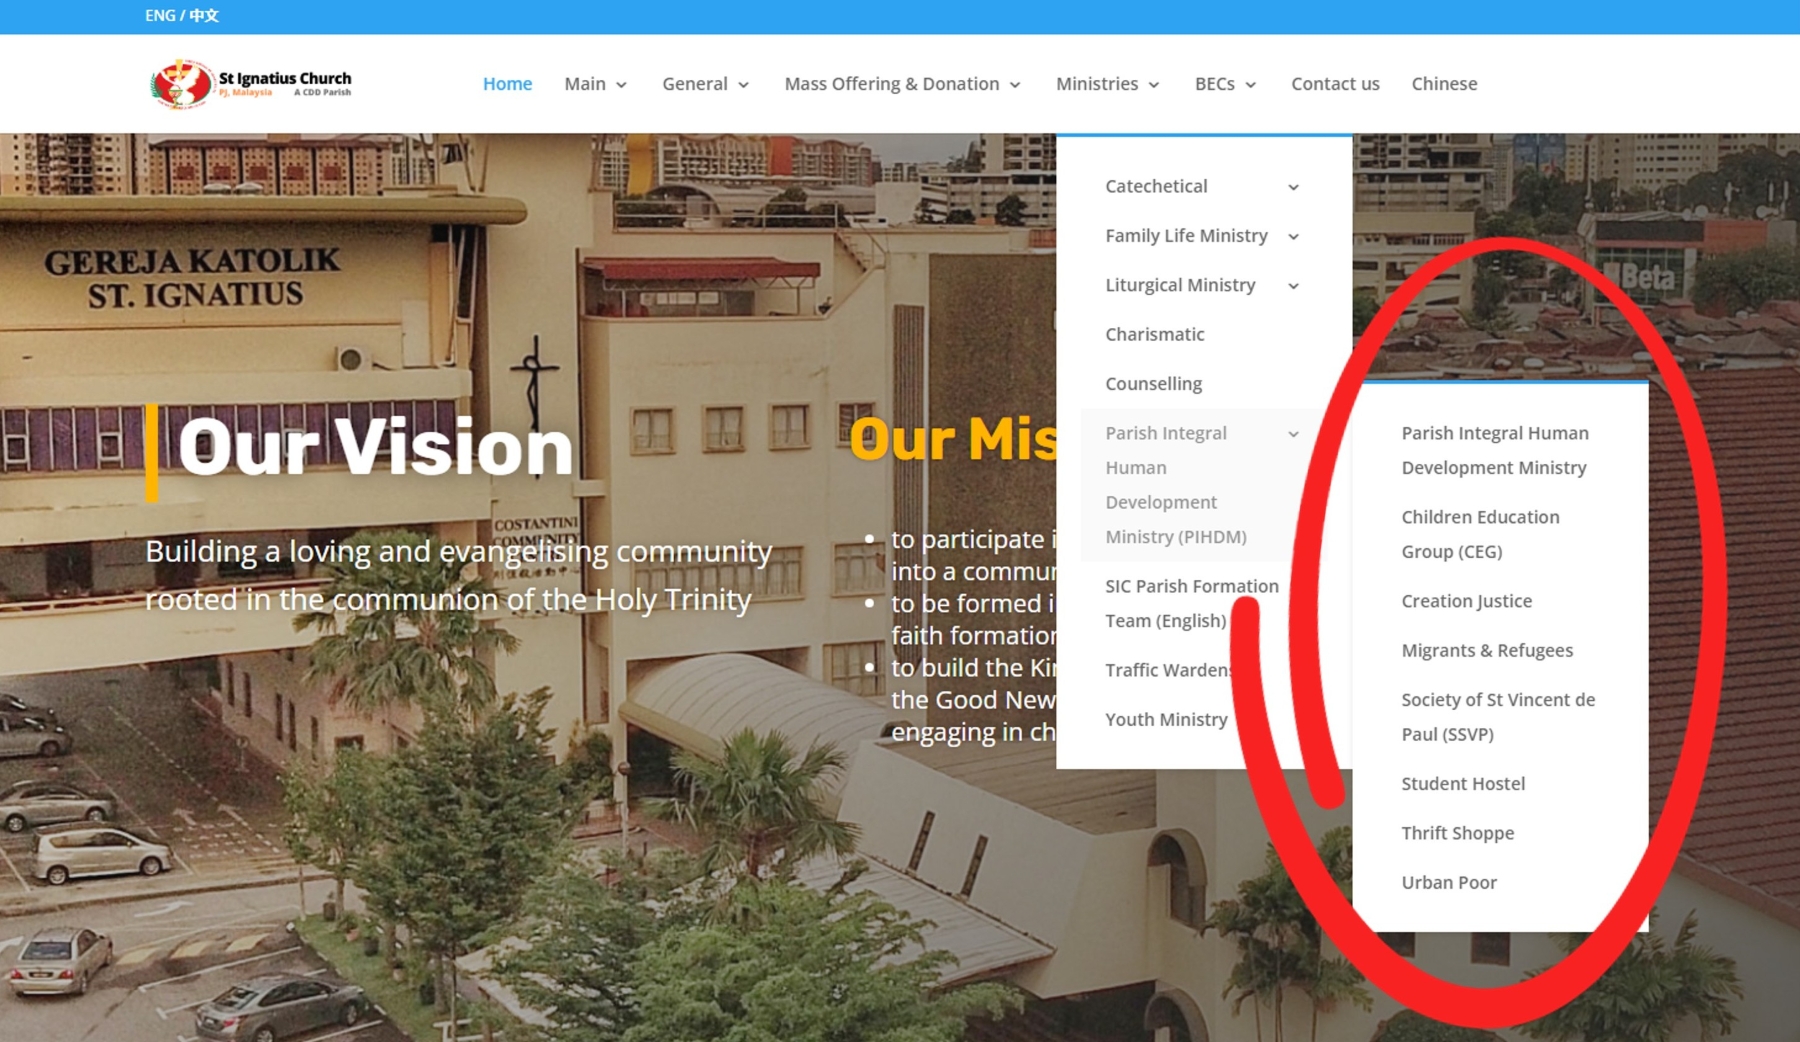Expand the Catechetical submenu chevron
Screen dimensions: 1800x1042
1293,187
